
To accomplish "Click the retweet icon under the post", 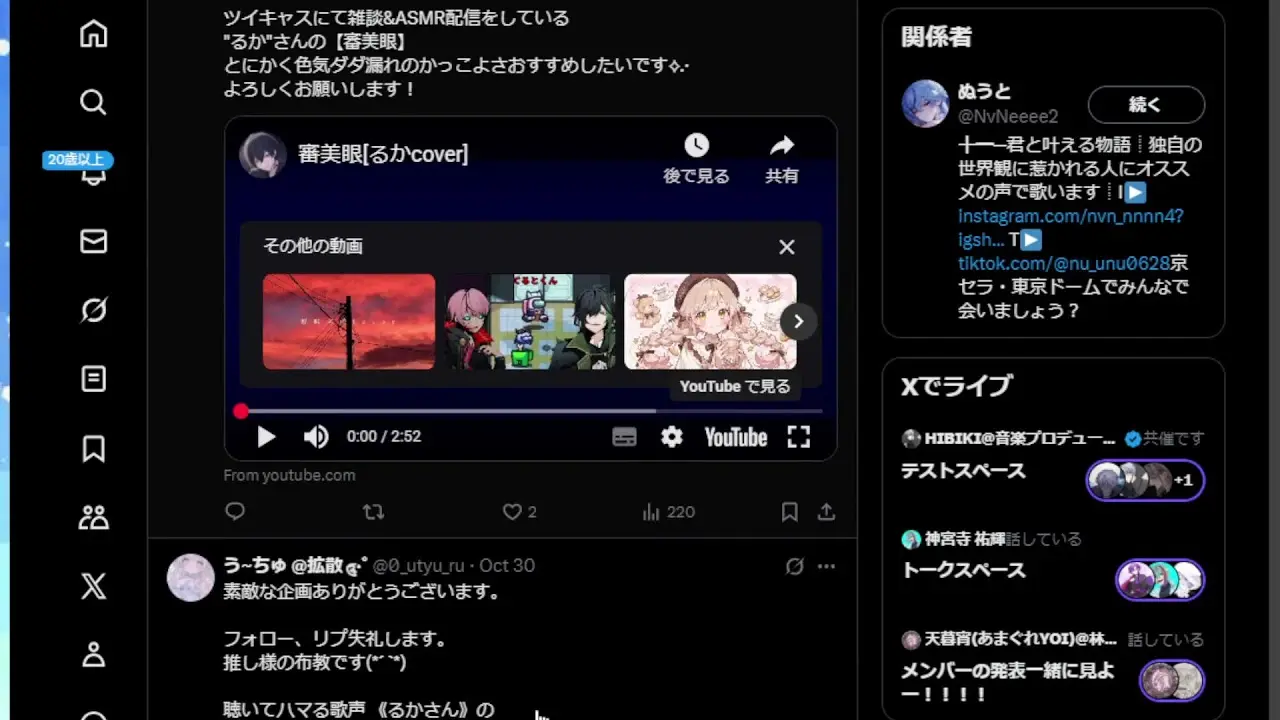I will (x=373, y=512).
